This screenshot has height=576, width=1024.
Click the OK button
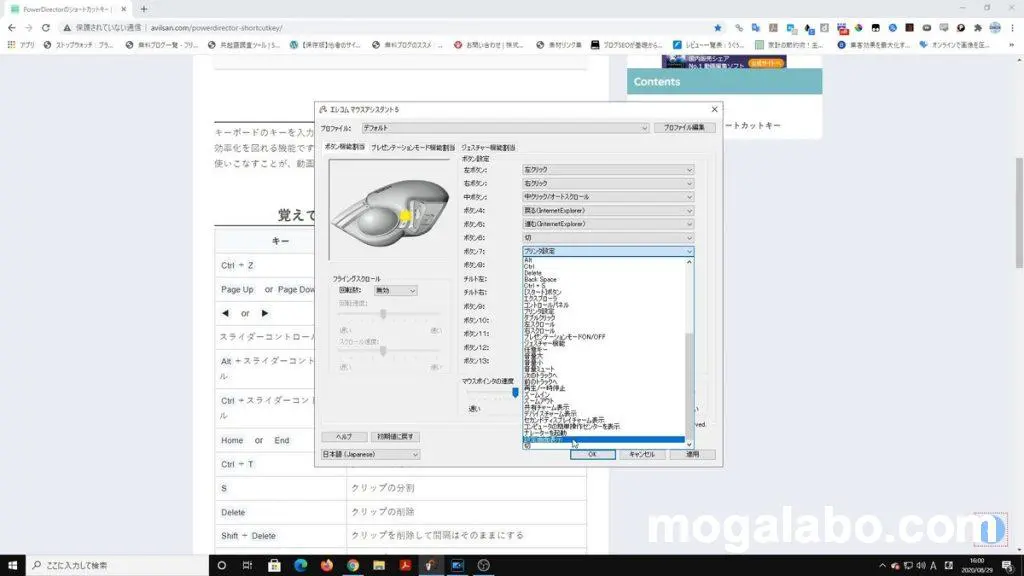coord(592,454)
